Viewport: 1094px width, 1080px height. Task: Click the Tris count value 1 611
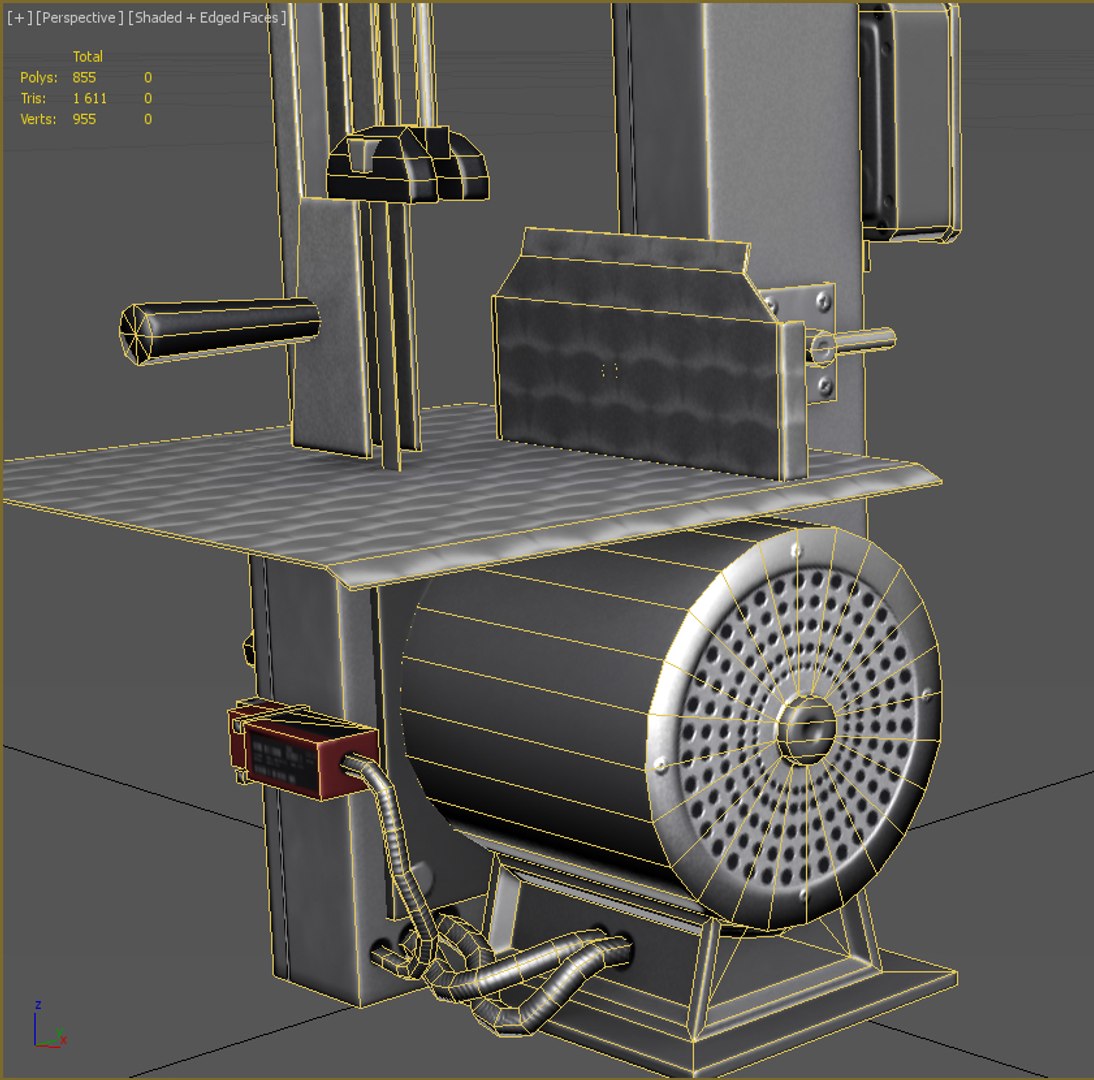pos(90,98)
